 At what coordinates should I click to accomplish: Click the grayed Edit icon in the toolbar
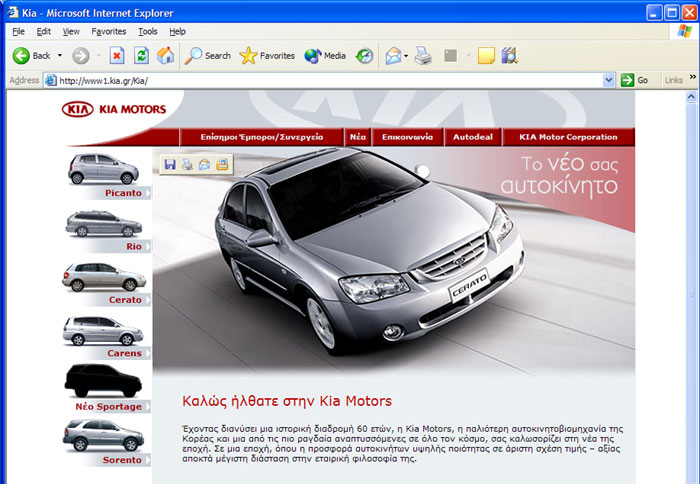(x=451, y=56)
